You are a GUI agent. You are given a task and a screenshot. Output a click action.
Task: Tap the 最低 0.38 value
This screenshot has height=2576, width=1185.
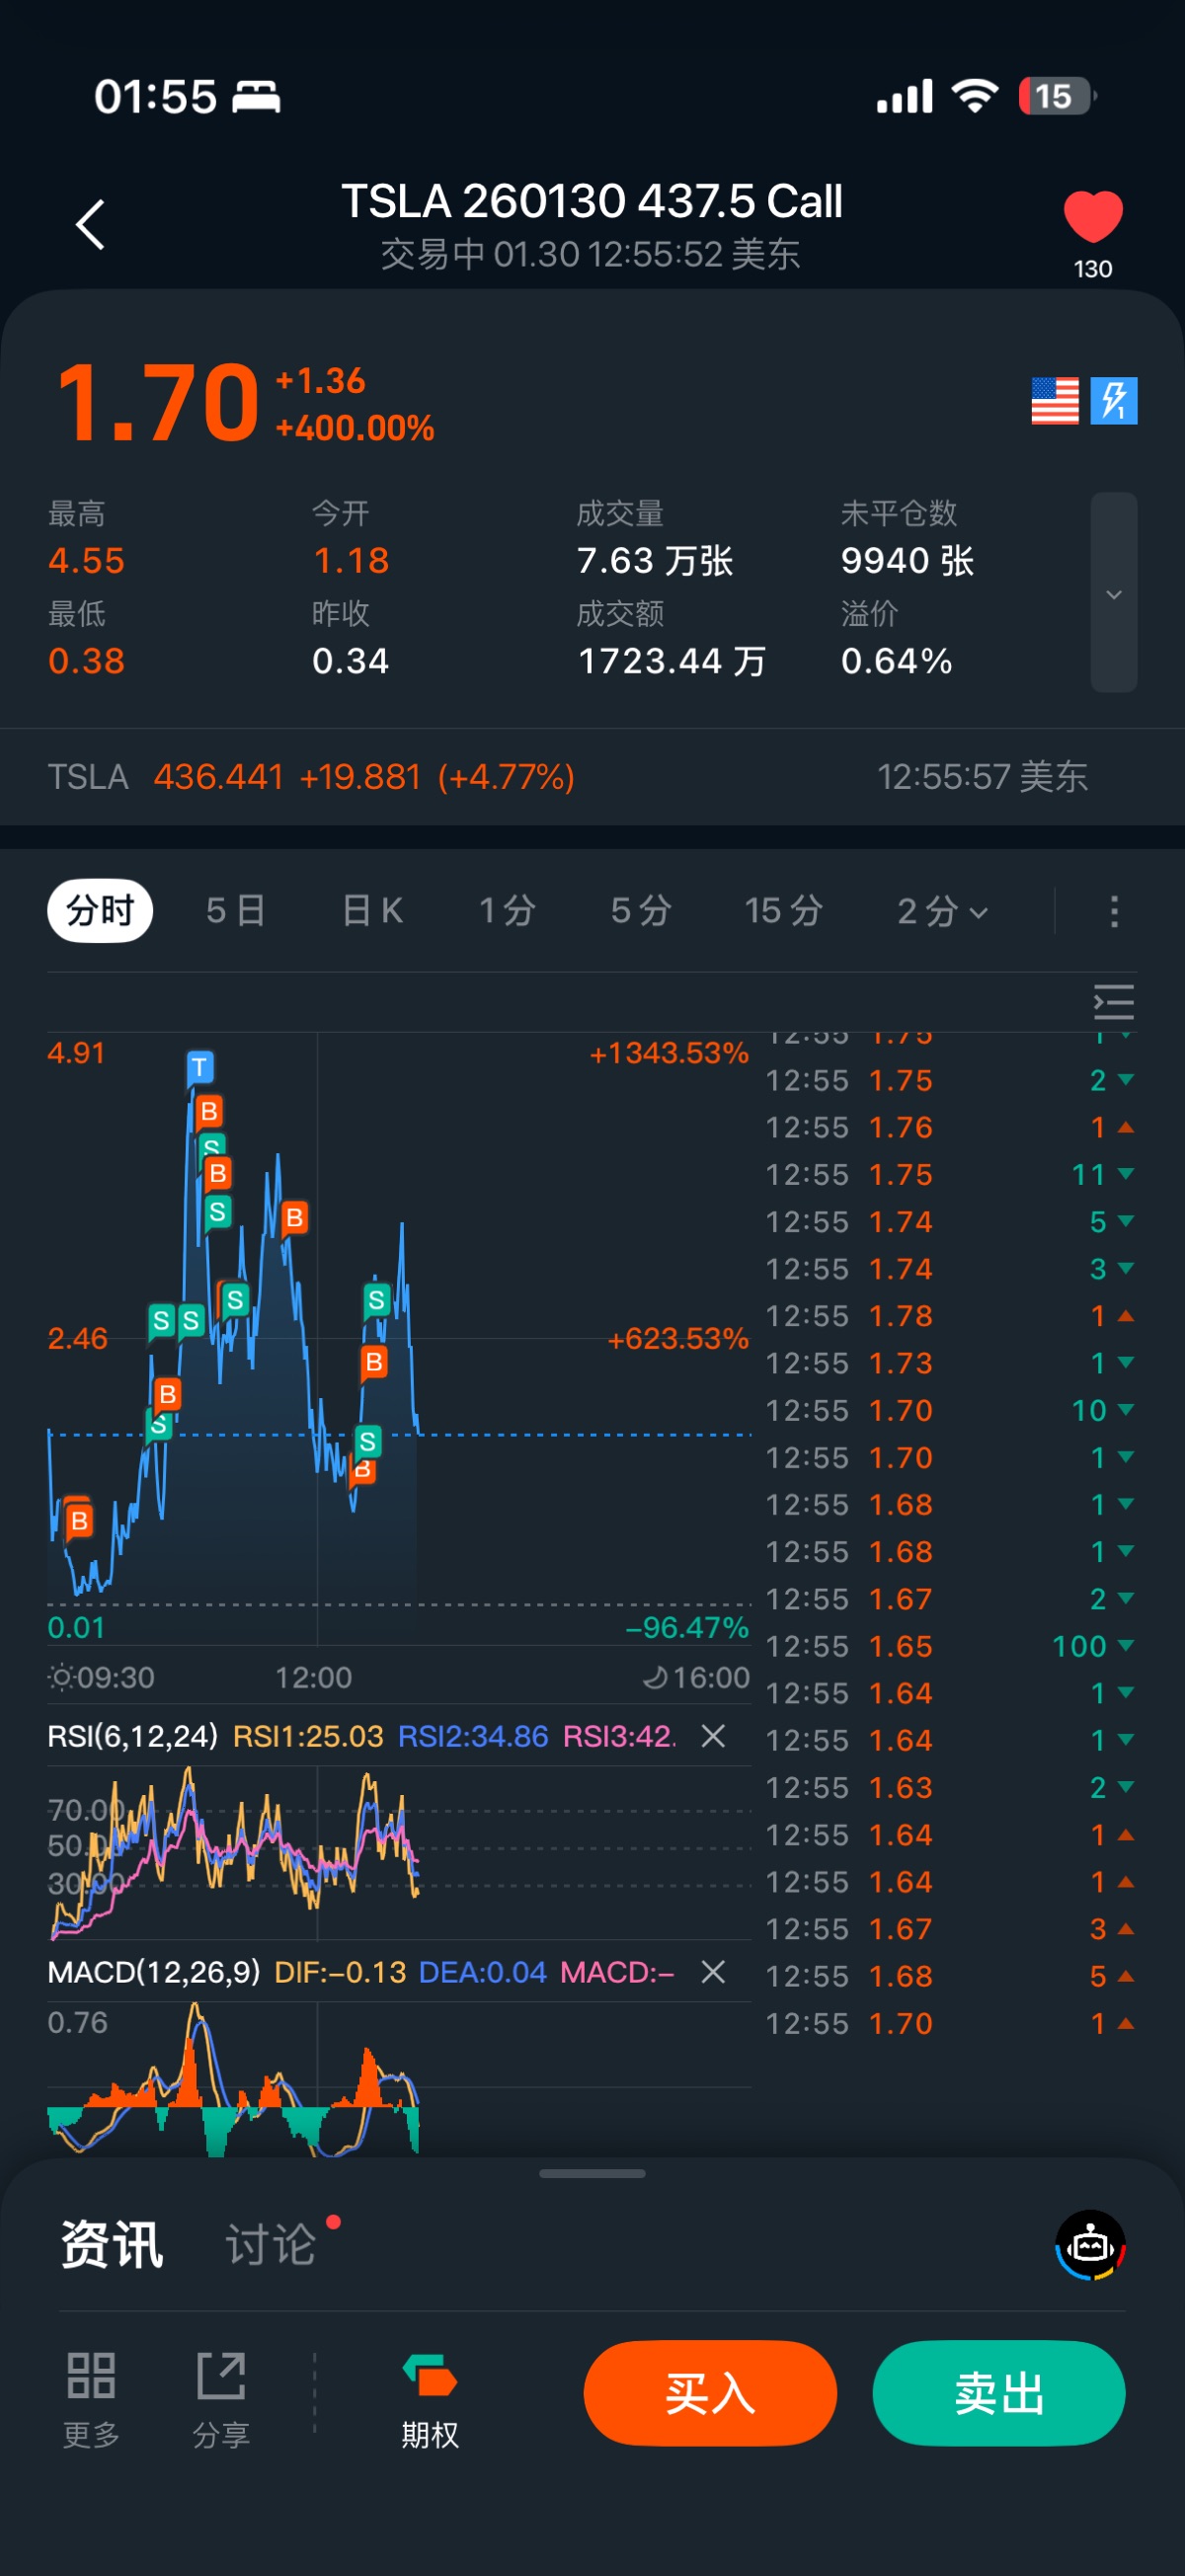click(87, 661)
